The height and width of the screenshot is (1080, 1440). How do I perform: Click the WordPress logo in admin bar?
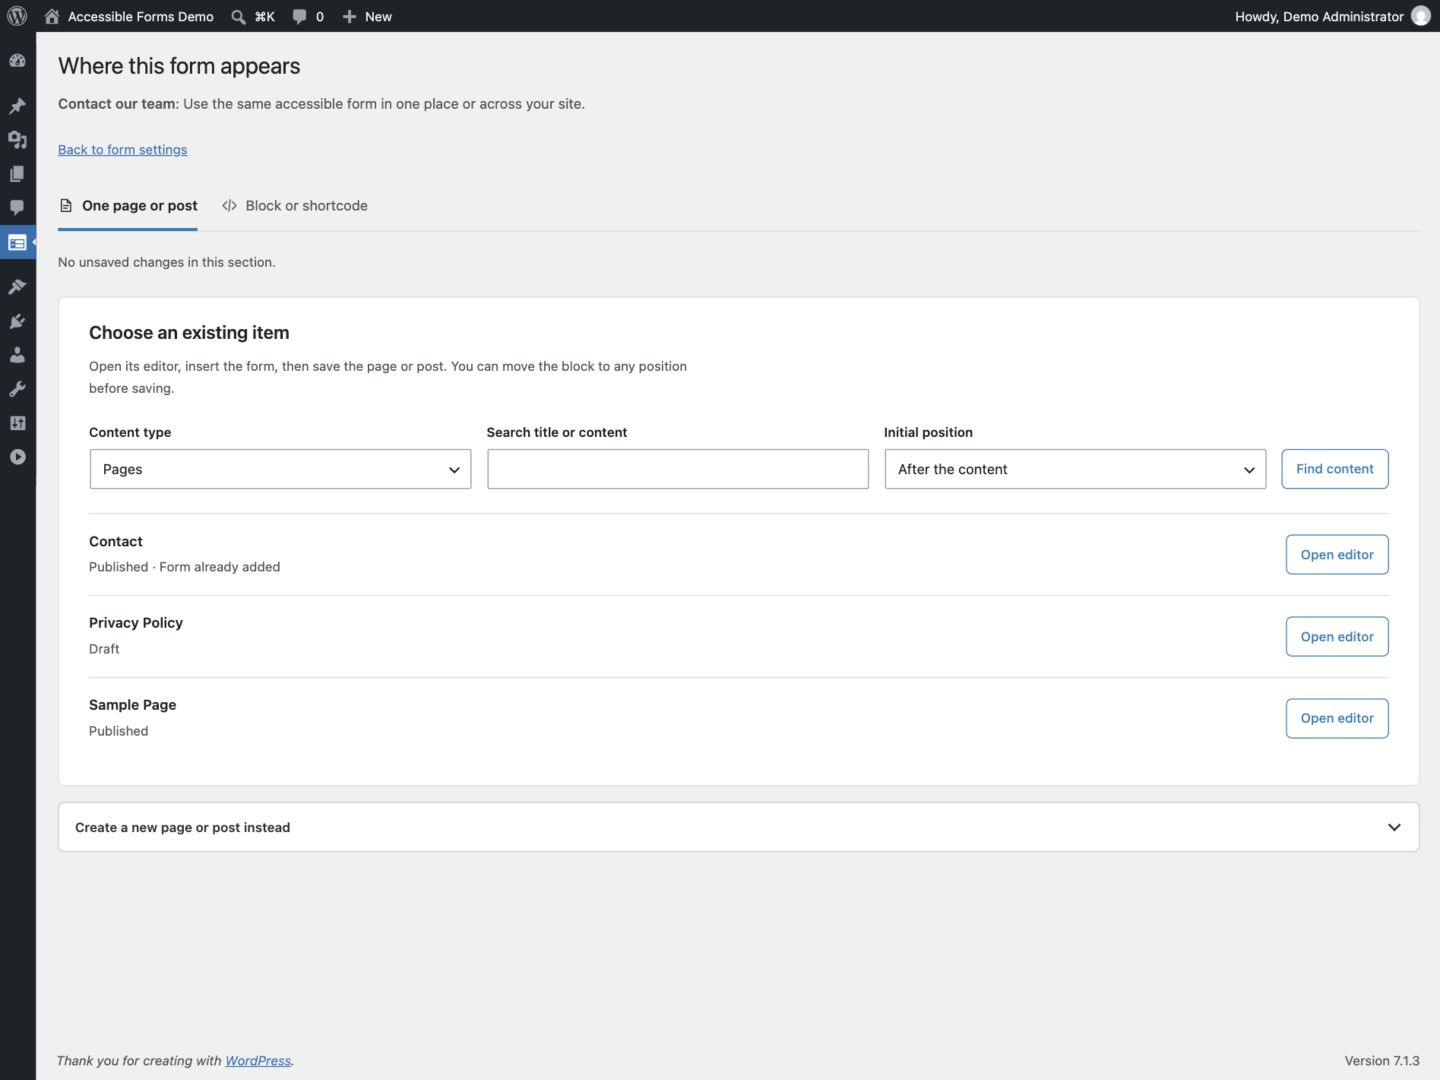tap(17, 16)
